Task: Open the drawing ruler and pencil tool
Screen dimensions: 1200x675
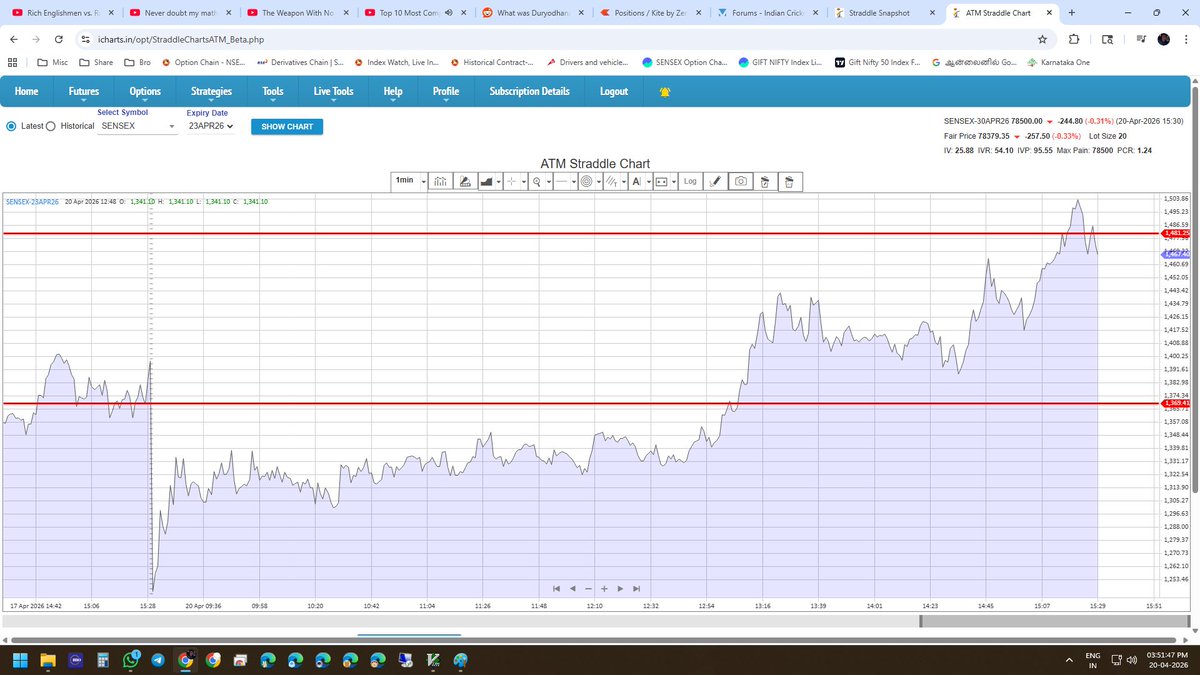Action: pos(465,181)
